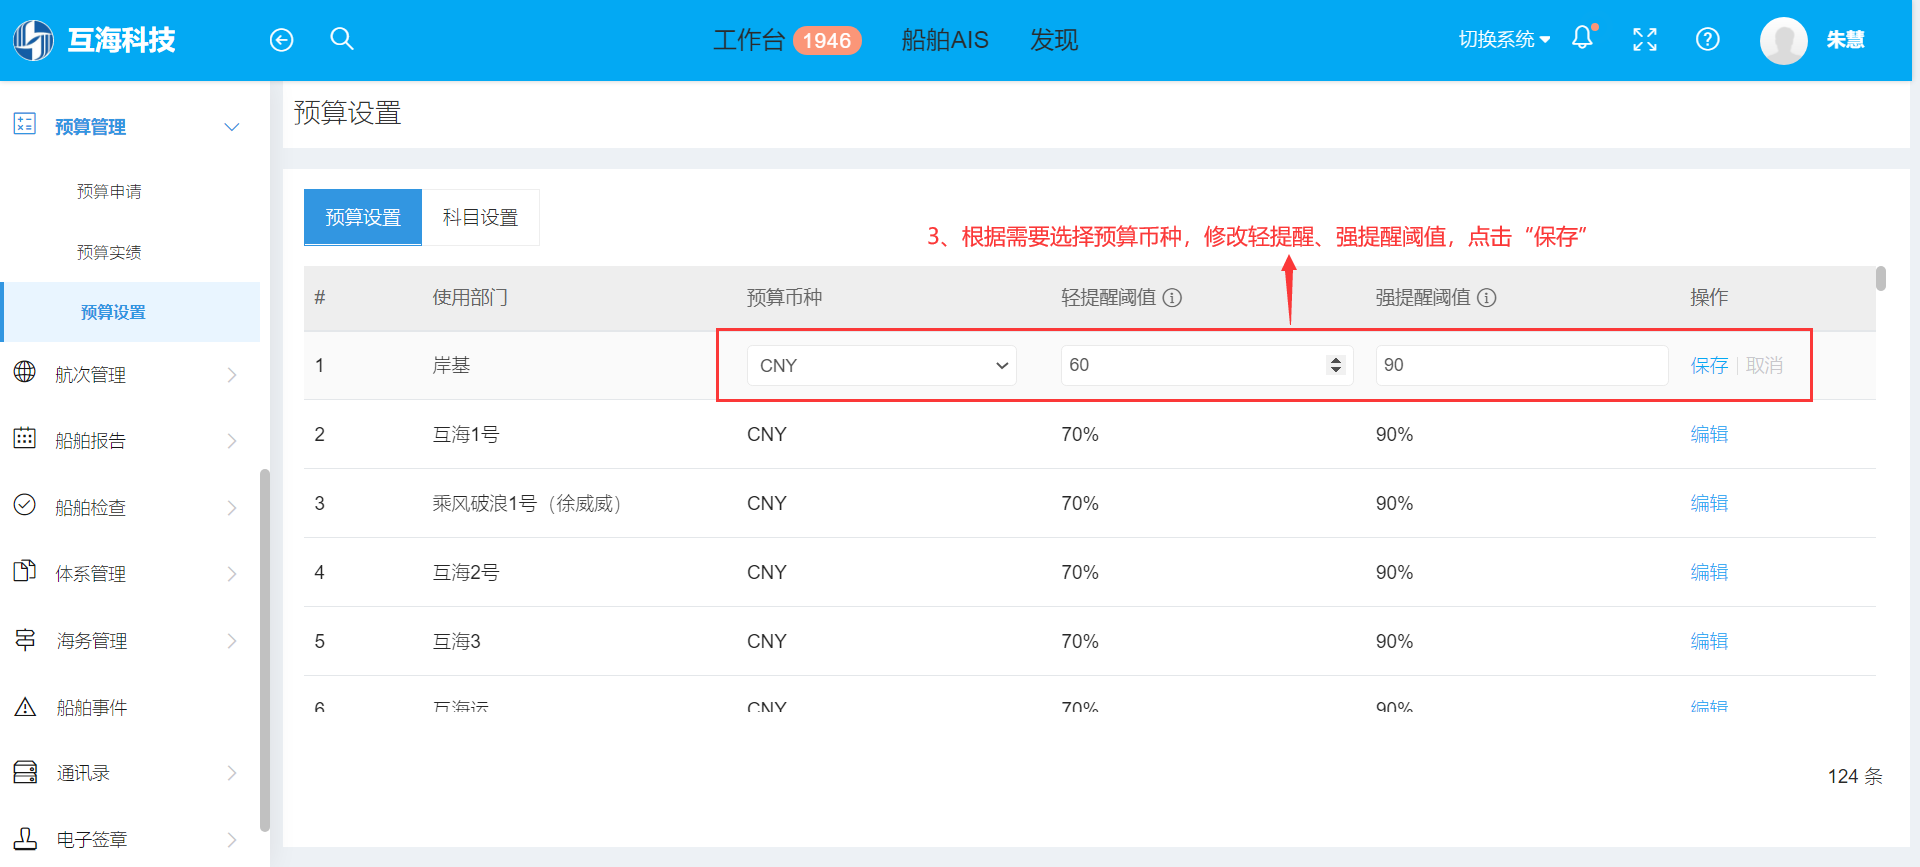The height and width of the screenshot is (867, 1920).
Task: Switch to the 科目设置 tab
Action: (481, 217)
